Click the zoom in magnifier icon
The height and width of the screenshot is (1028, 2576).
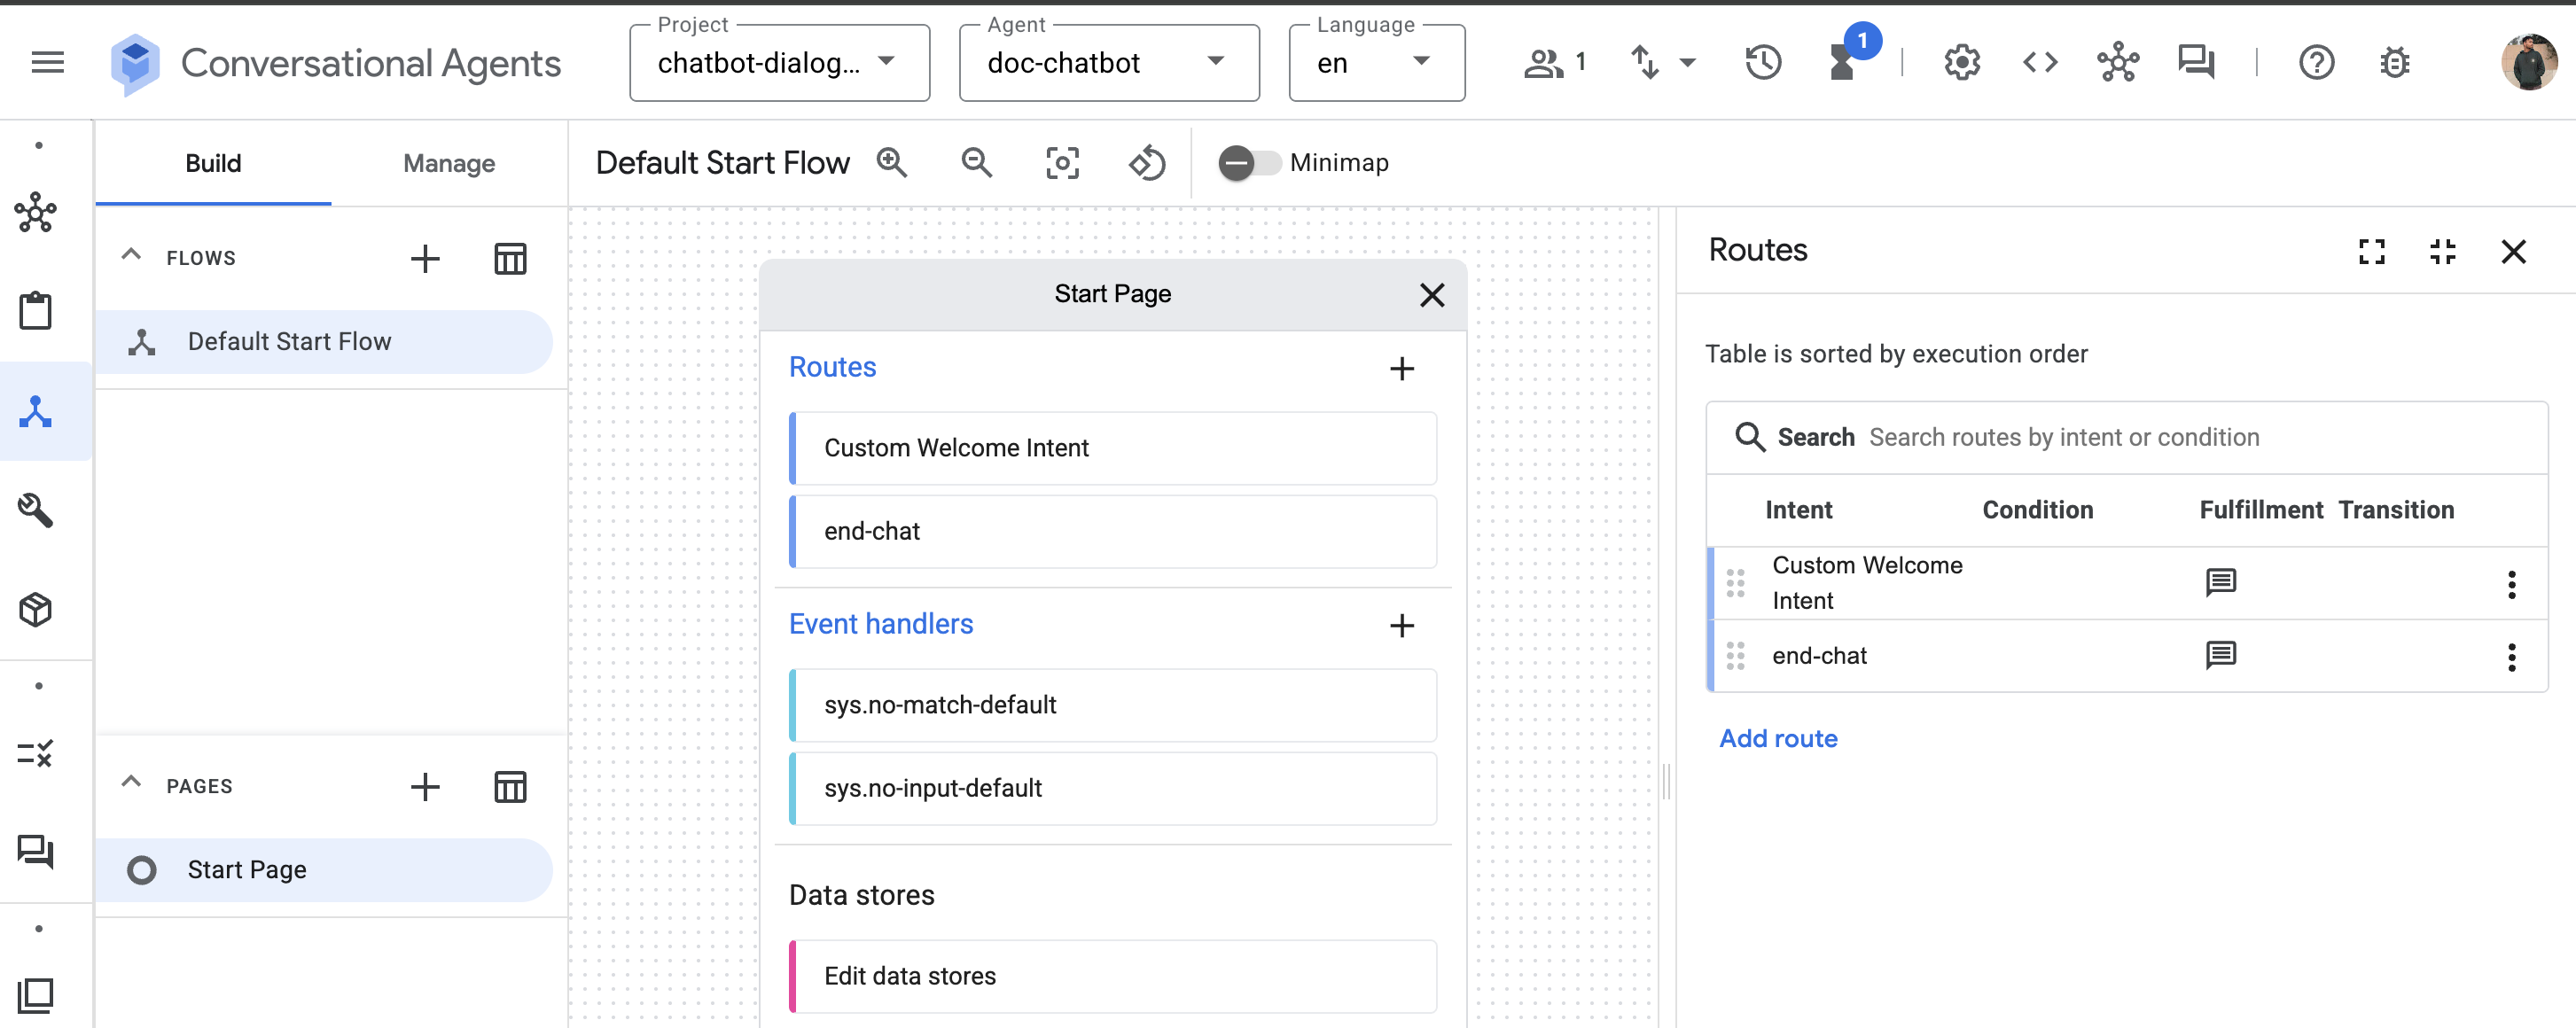click(x=891, y=162)
